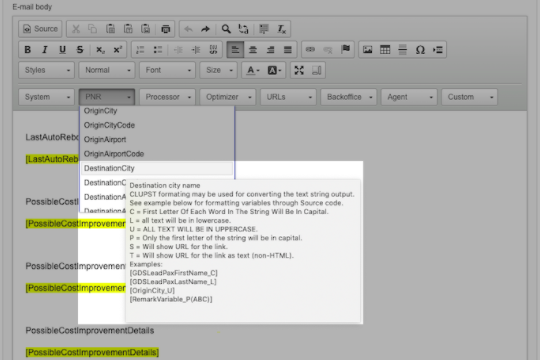This screenshot has width=540, height=360.
Task: Insert a Horizontal Line
Action: coord(403,50)
